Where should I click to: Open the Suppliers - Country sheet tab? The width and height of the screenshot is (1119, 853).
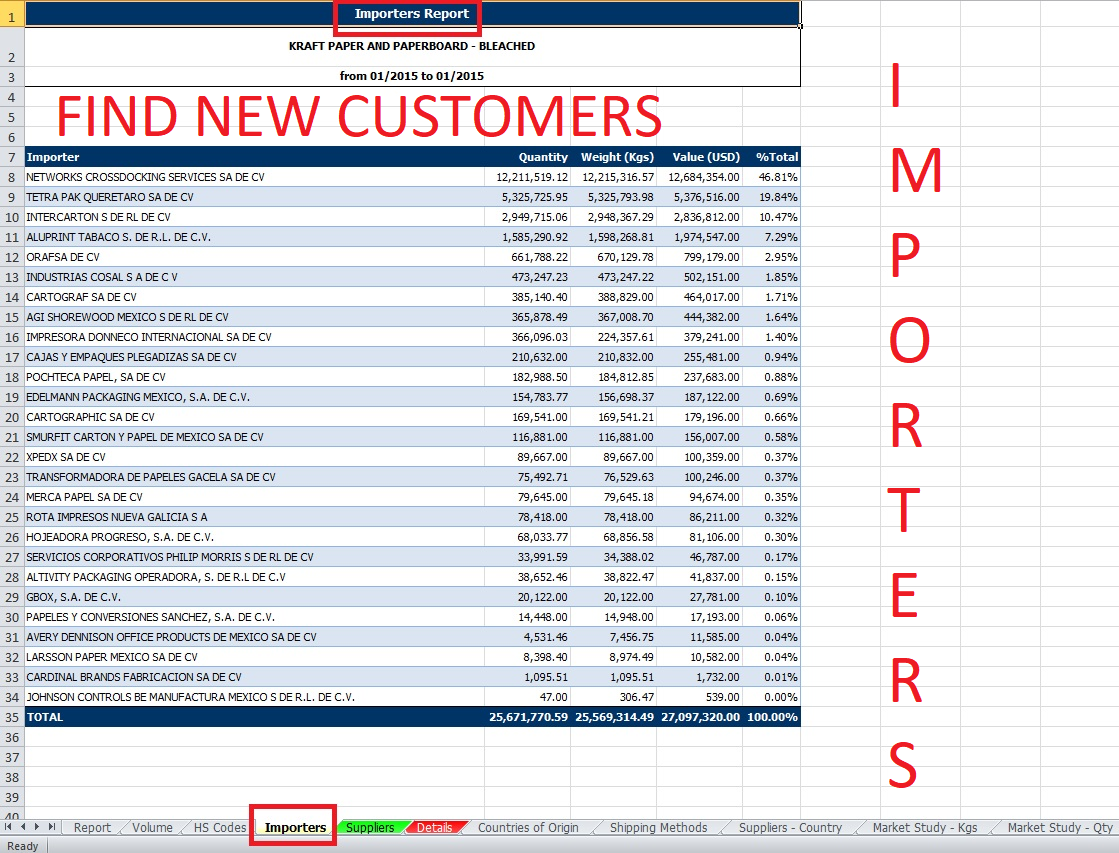tap(790, 828)
